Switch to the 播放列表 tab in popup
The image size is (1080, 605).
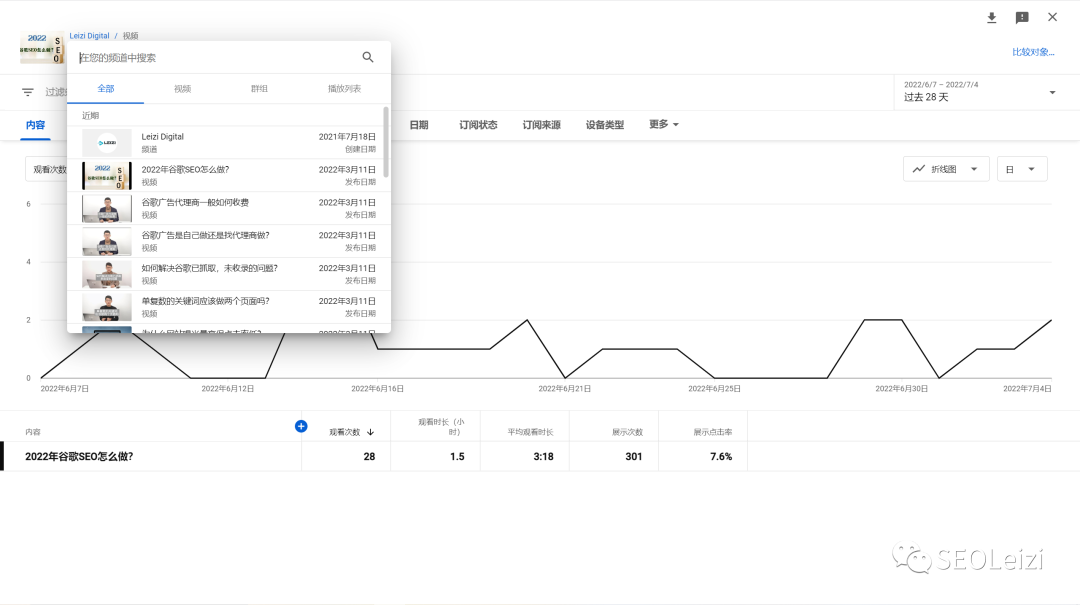click(x=344, y=89)
